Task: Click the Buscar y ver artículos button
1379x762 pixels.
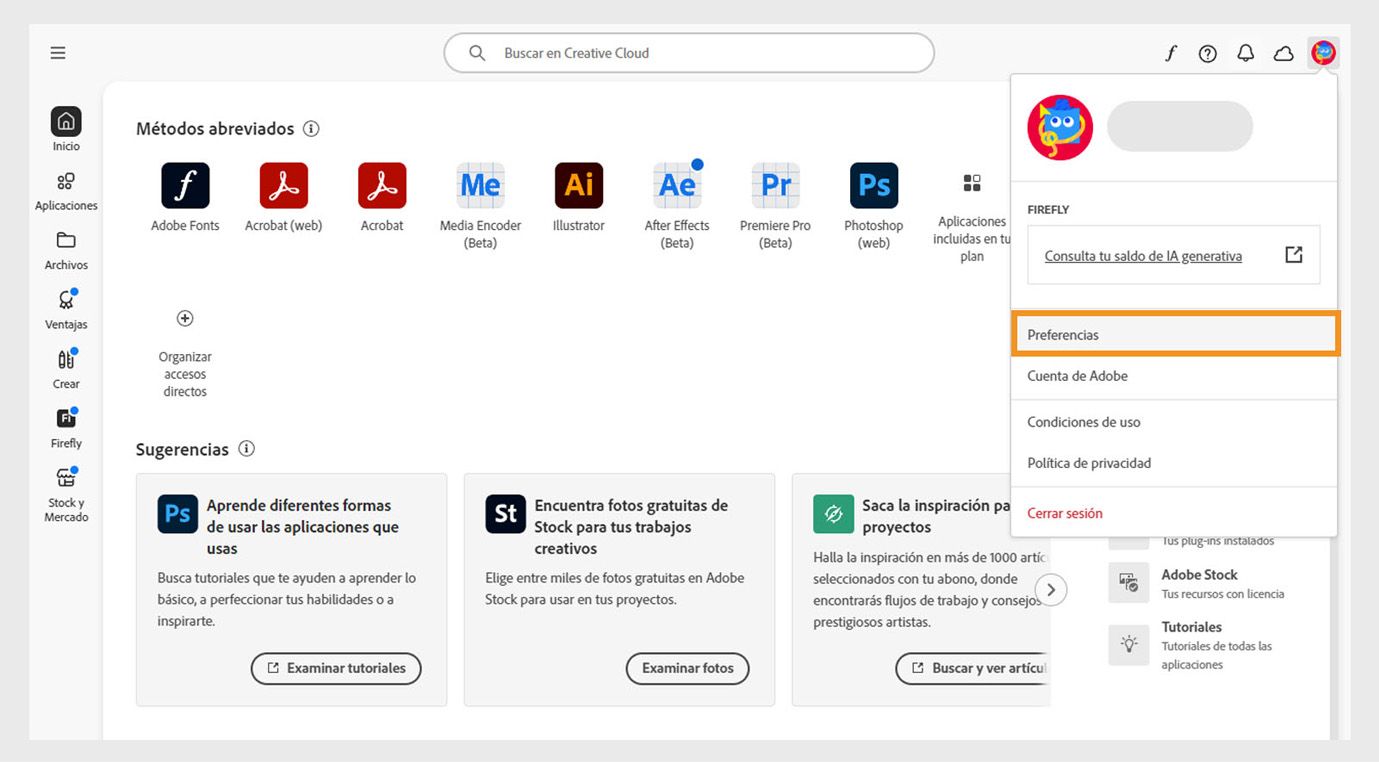Action: [973, 668]
